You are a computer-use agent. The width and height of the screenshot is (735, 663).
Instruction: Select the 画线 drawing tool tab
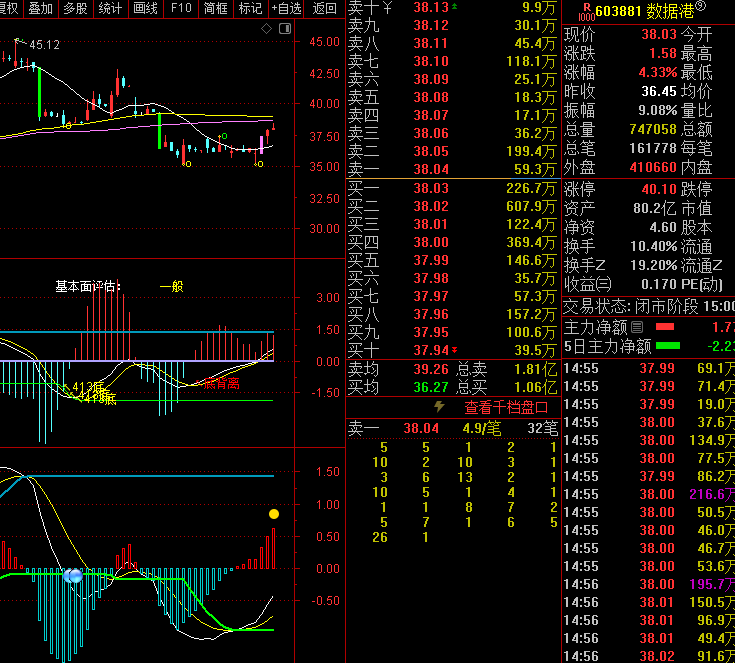click(x=145, y=8)
